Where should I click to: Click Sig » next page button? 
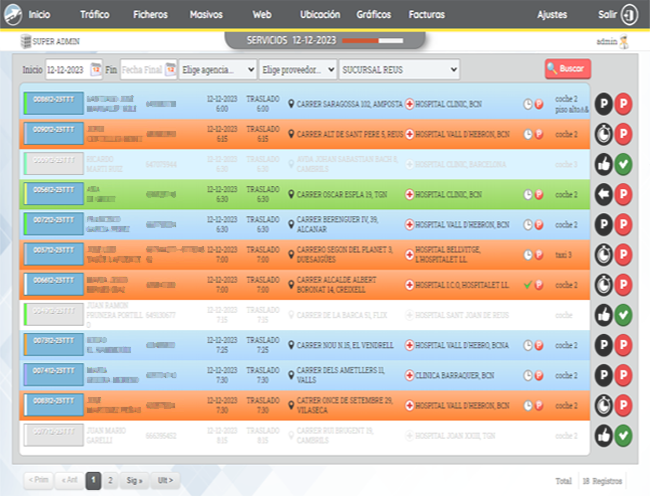tap(134, 480)
